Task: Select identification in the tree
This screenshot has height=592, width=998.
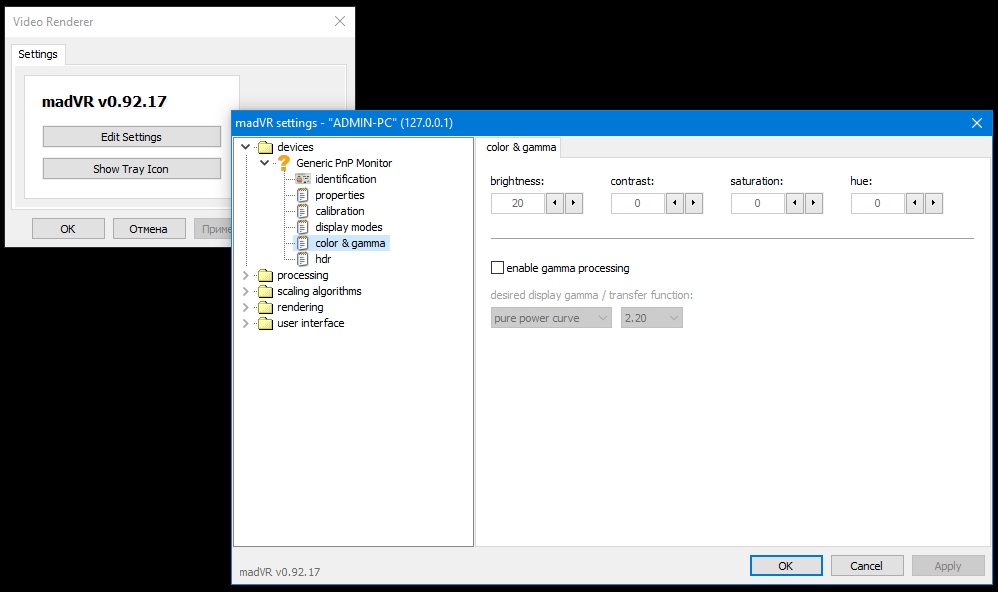Action: click(x=346, y=179)
